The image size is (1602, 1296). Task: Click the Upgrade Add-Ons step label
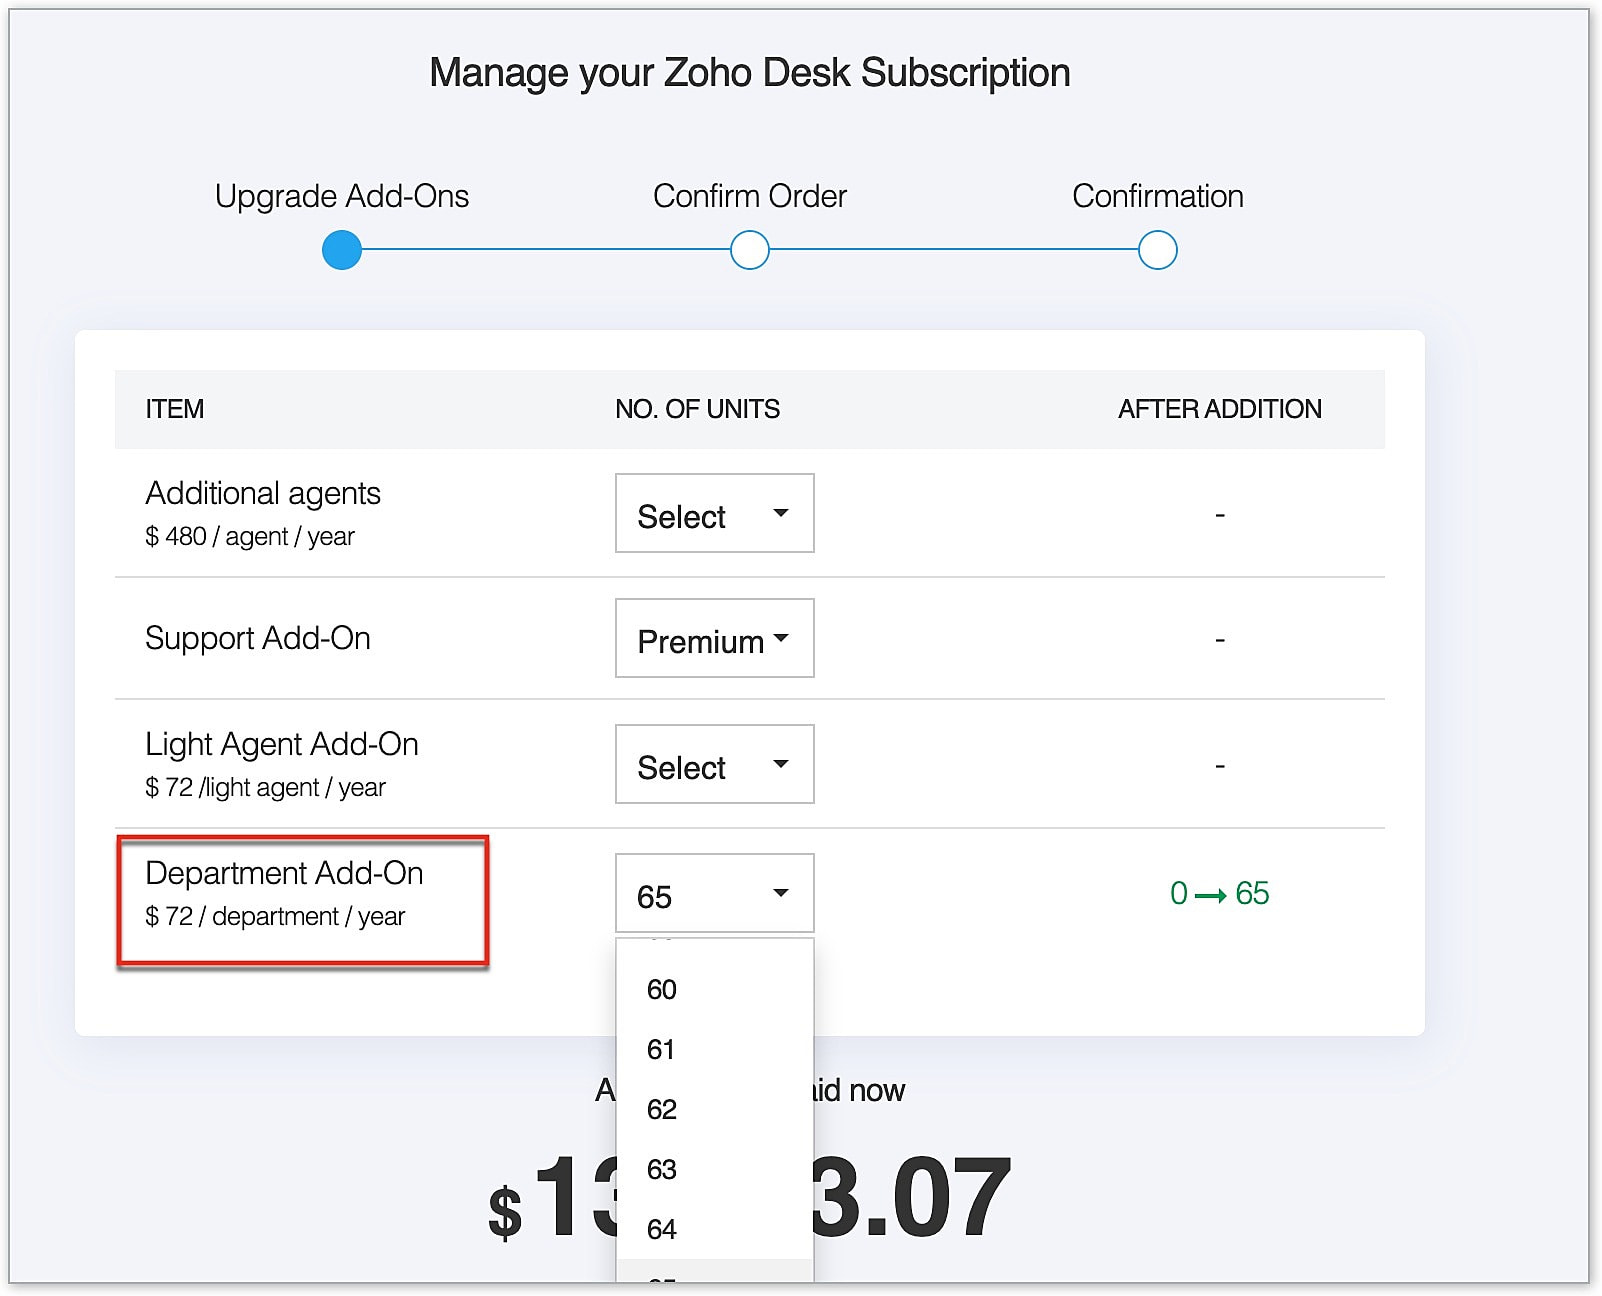click(342, 196)
